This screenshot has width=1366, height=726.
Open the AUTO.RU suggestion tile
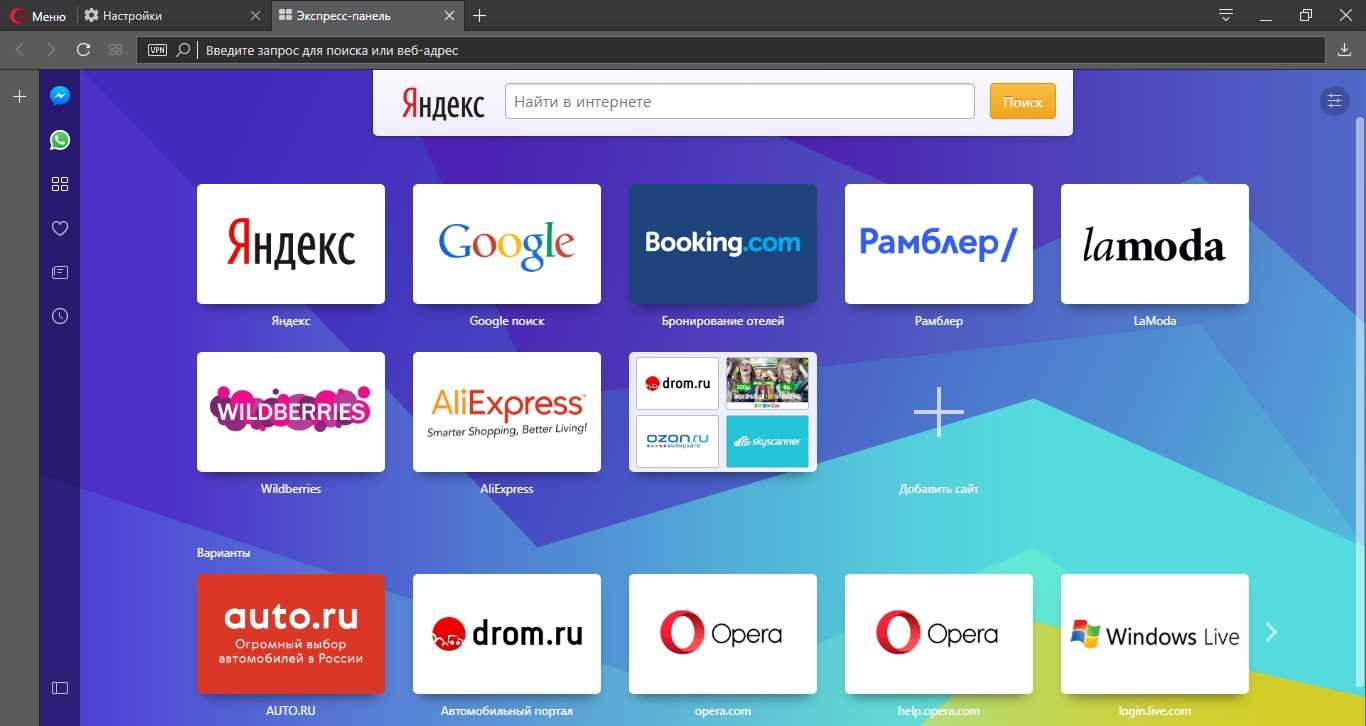291,634
